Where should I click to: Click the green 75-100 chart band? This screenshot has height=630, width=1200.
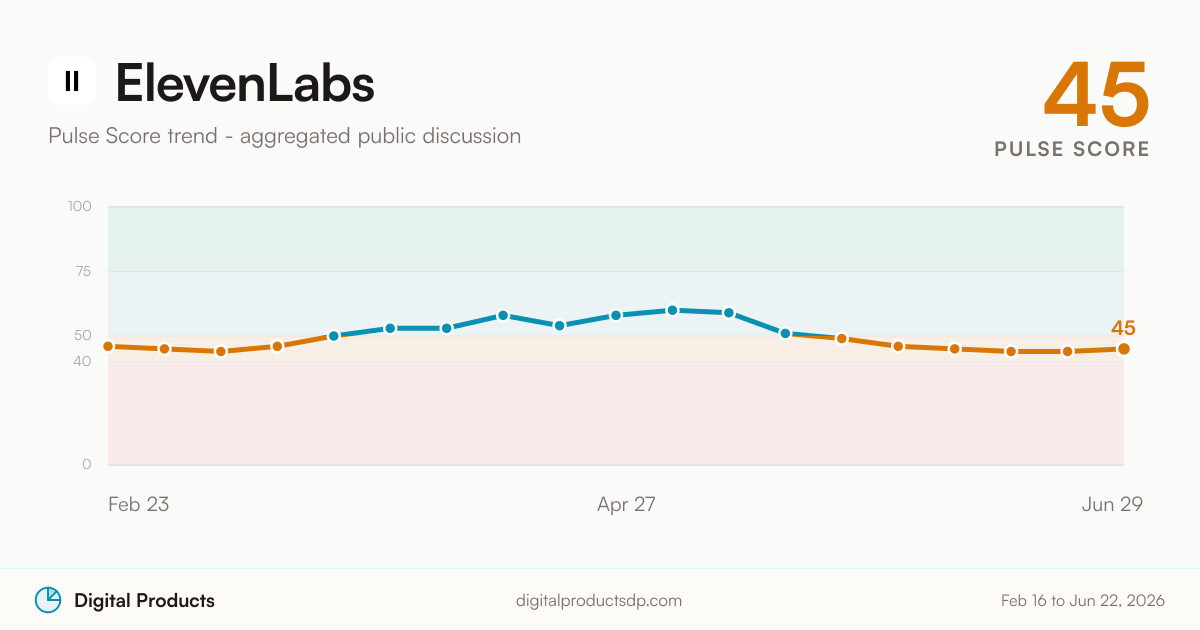click(x=616, y=239)
